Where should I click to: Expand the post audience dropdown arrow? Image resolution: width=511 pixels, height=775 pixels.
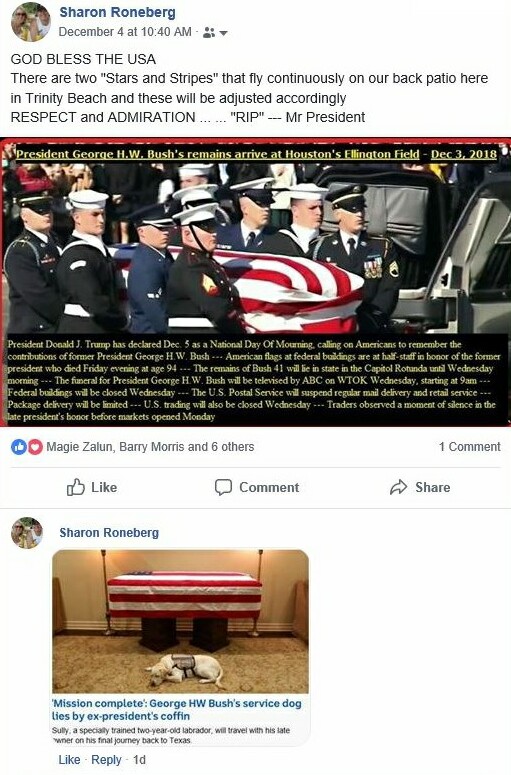click(223, 33)
